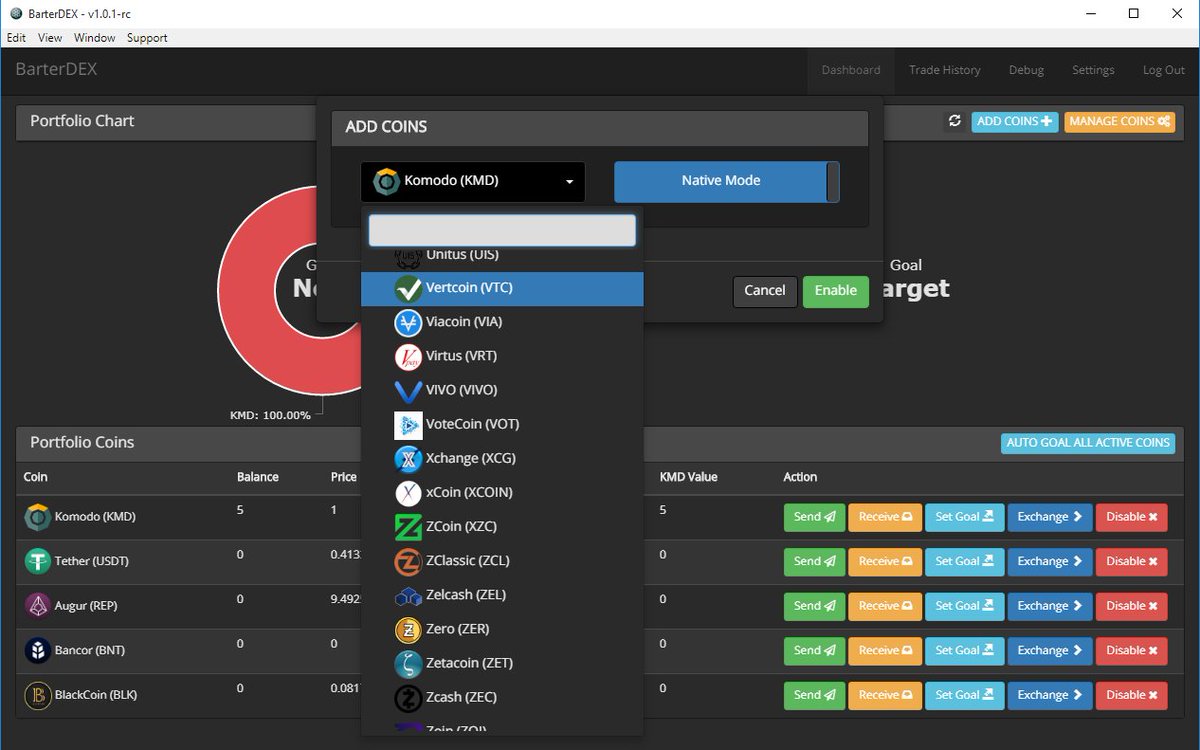
Task: Click the Zcash (ZEC) logo icon
Action: [x=408, y=698]
